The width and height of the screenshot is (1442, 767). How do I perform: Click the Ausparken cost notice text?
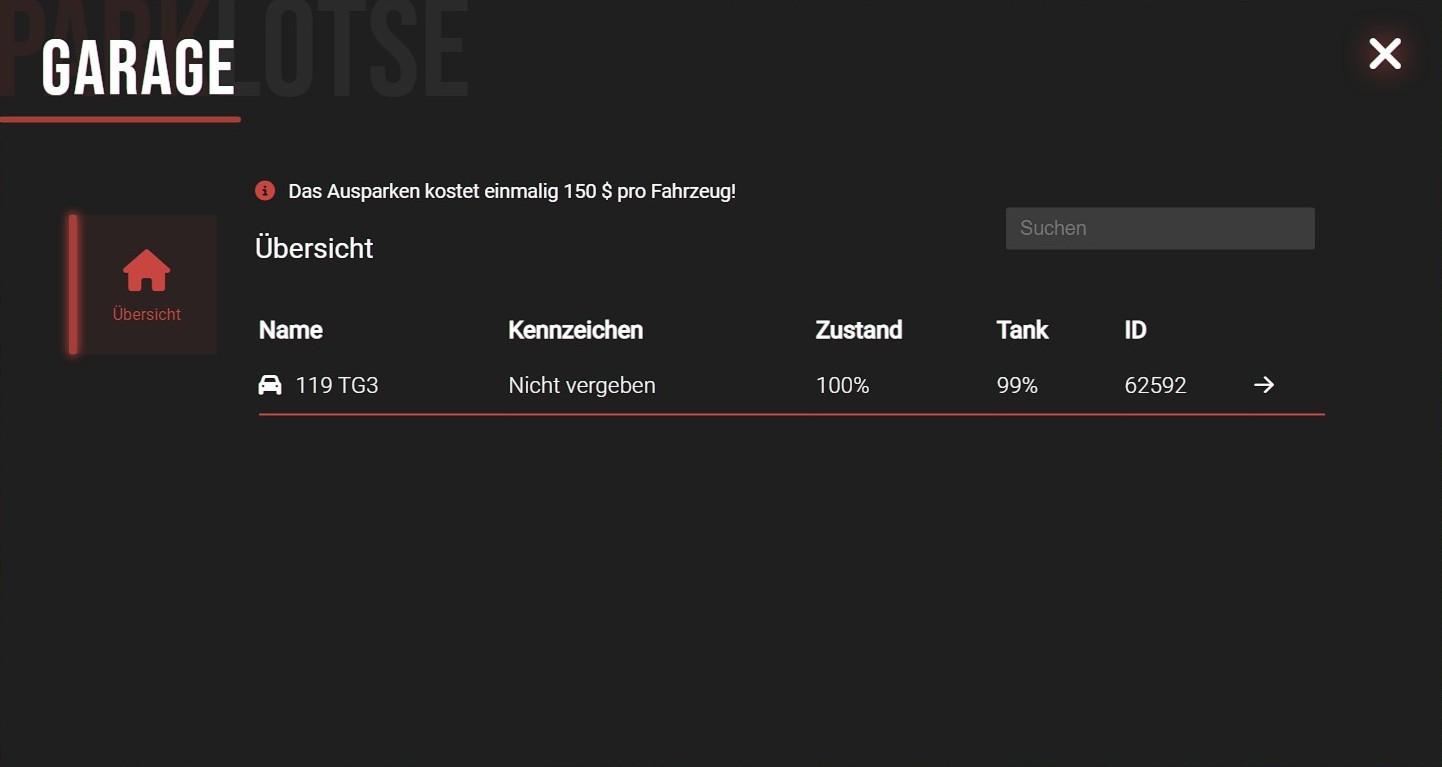(x=512, y=191)
